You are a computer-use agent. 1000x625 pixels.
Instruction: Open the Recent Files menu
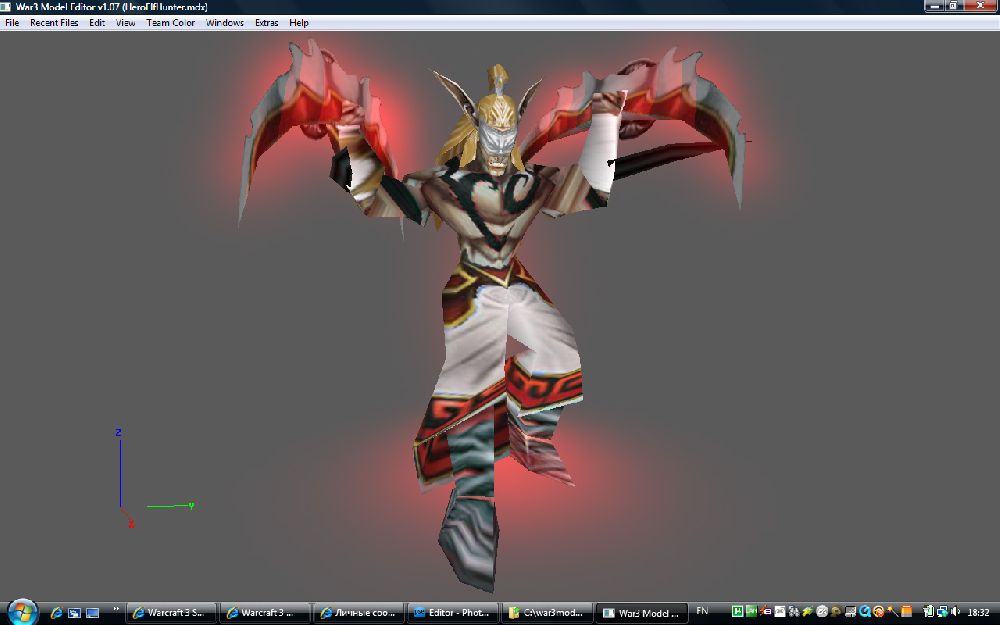point(54,22)
